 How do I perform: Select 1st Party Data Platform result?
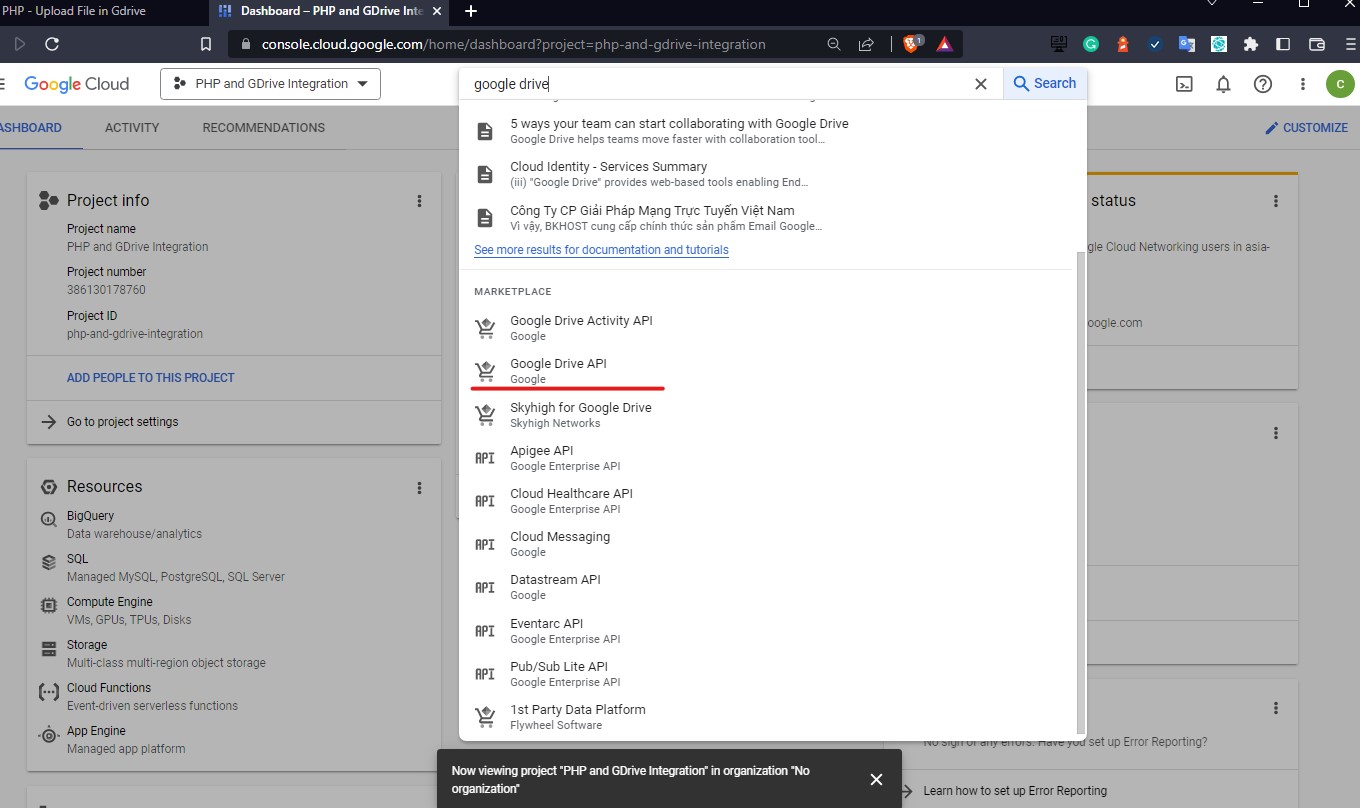click(x=765, y=717)
